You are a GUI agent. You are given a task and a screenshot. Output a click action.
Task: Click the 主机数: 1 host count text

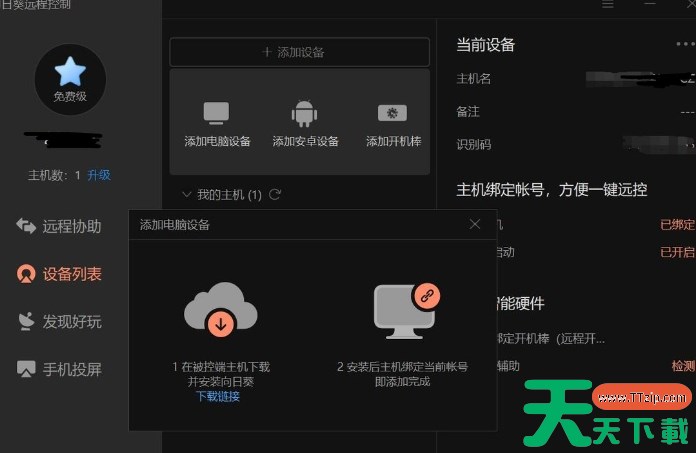54,175
